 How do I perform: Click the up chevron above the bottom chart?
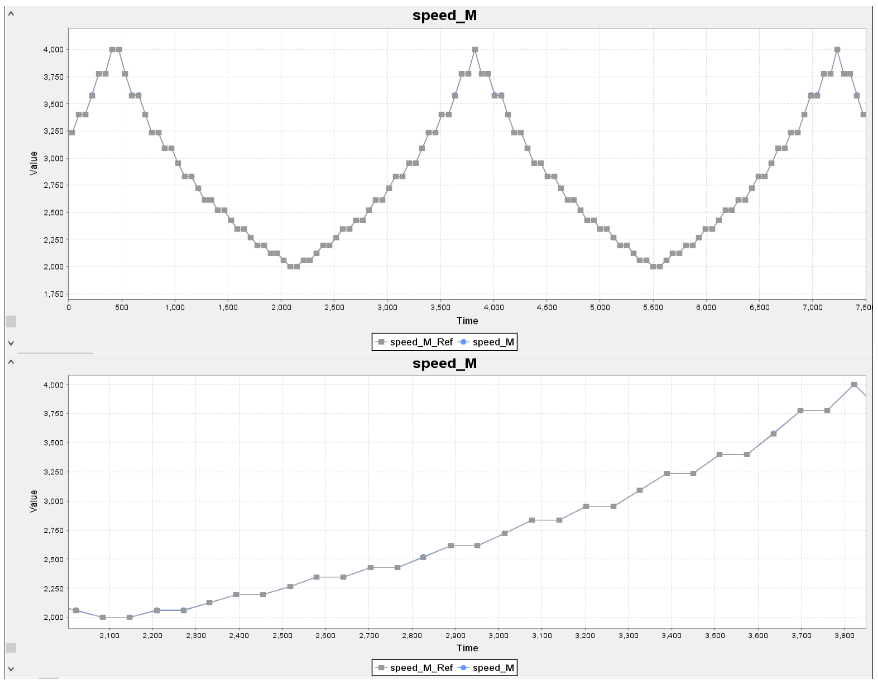[11, 362]
